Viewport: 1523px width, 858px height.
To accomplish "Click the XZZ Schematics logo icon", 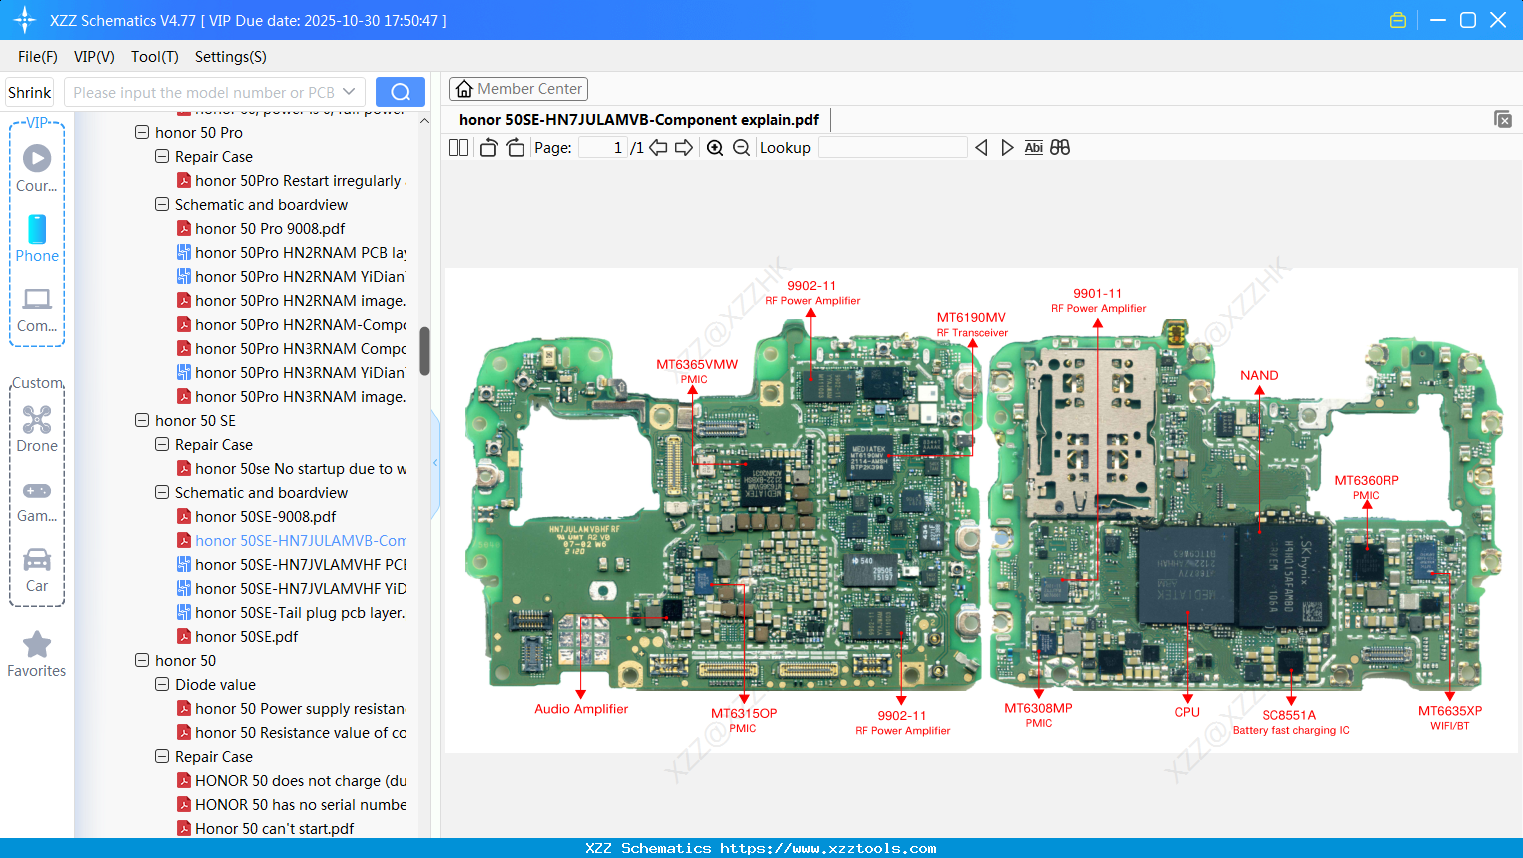I will pos(25,20).
